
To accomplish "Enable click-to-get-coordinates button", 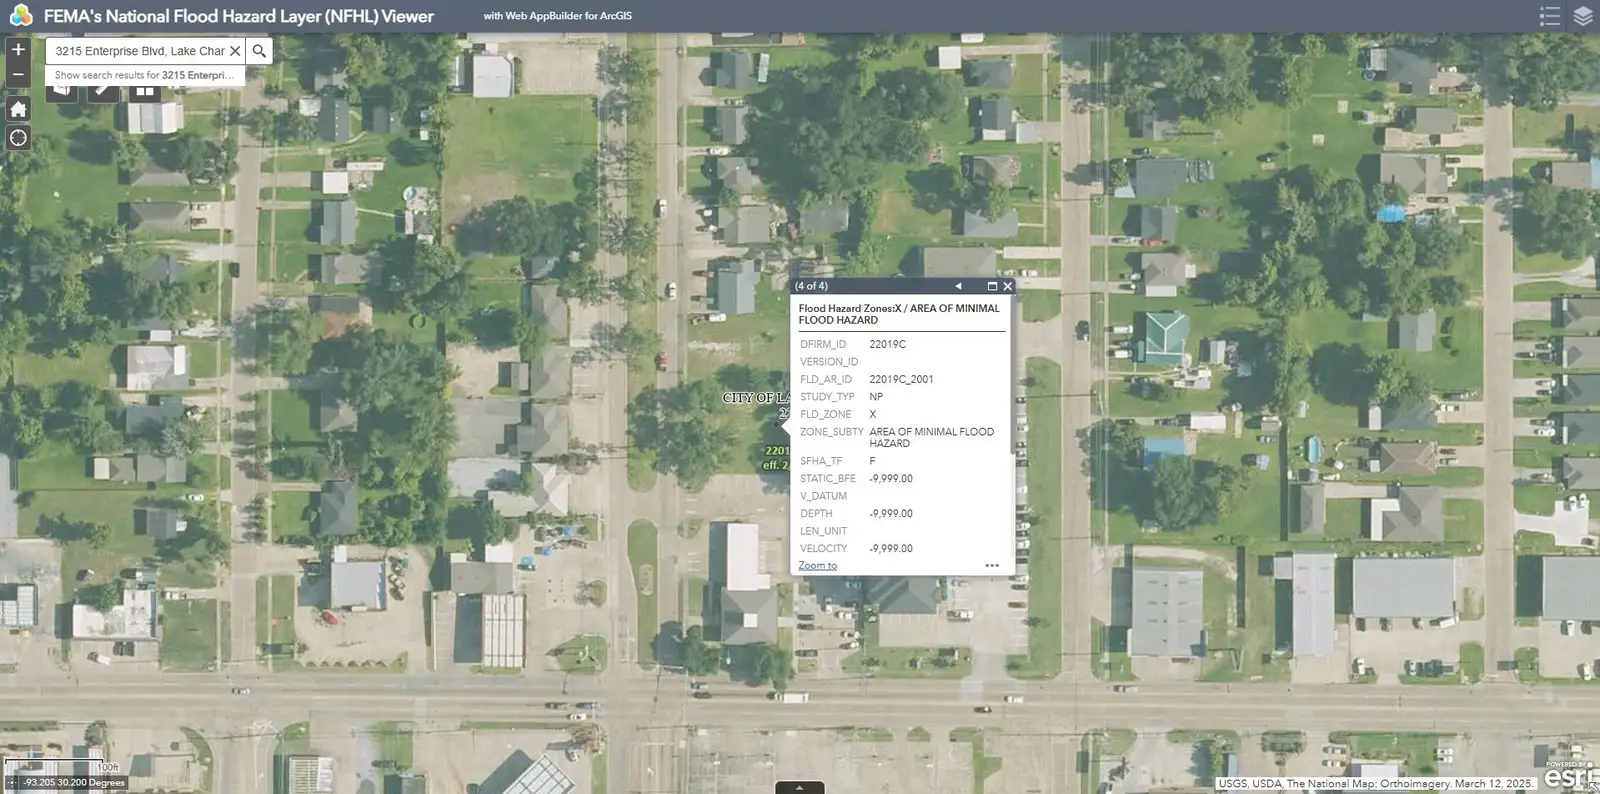I will pos(12,783).
